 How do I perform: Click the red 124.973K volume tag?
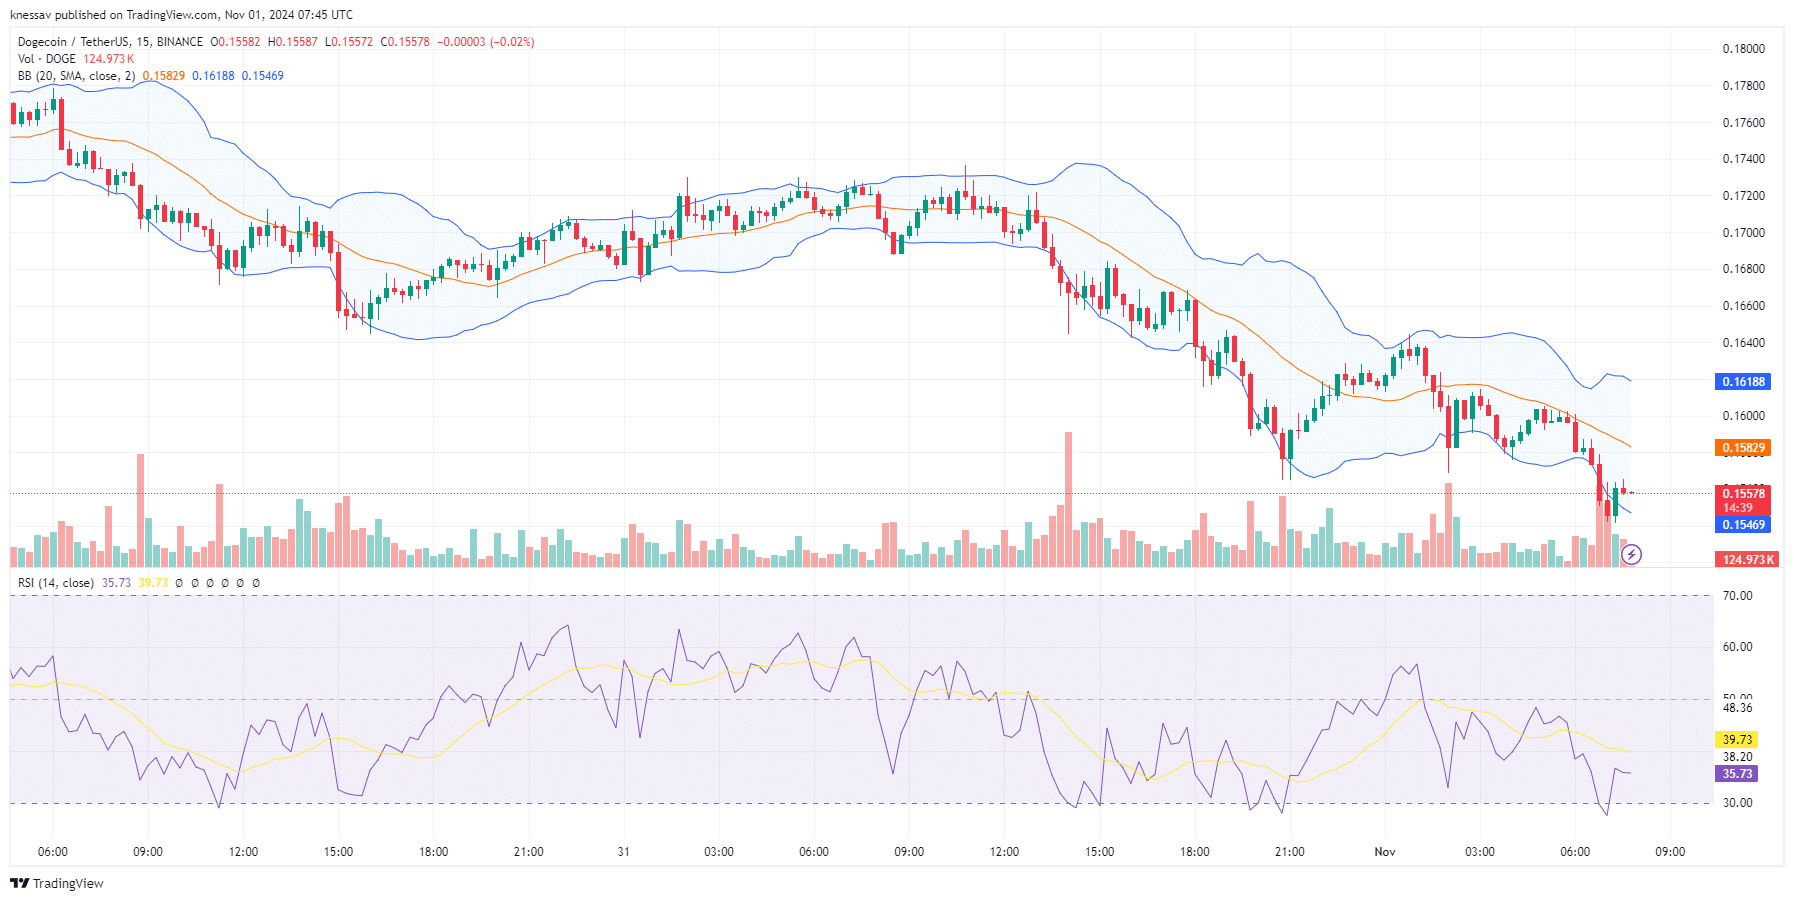point(1746,560)
